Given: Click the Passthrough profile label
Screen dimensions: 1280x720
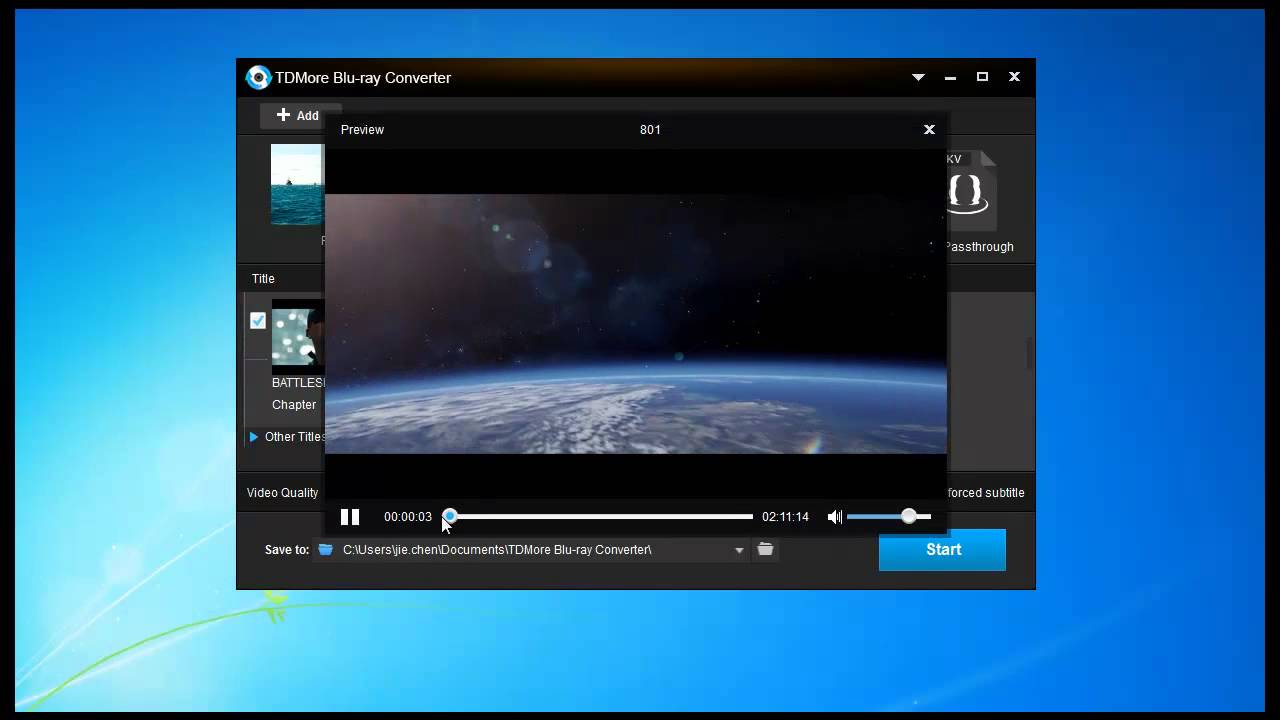Looking at the screenshot, I should 980,247.
